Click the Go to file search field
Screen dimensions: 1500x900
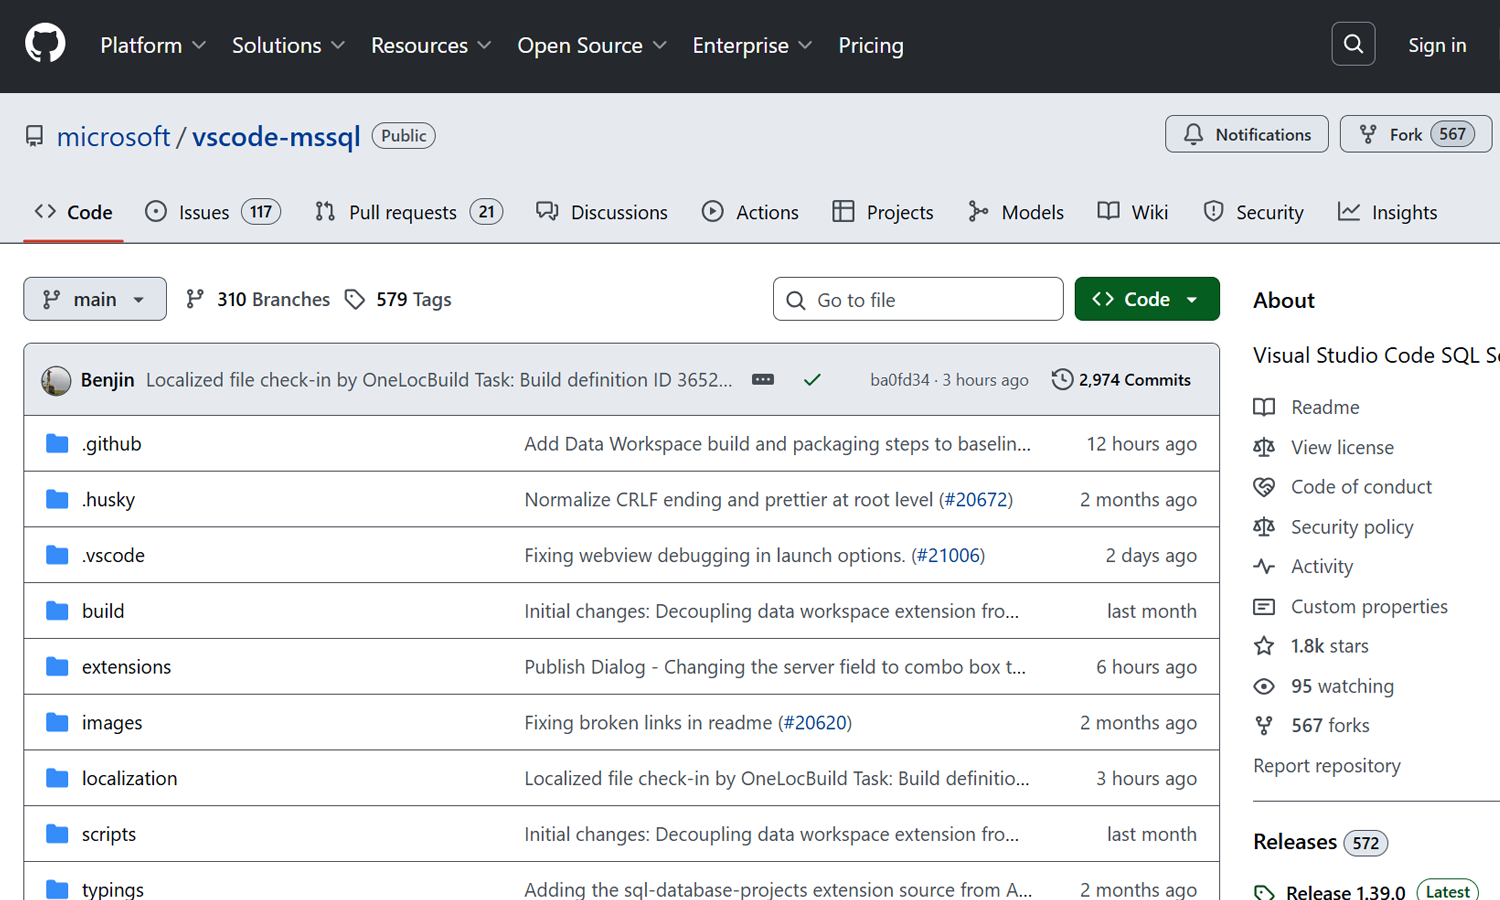918,300
